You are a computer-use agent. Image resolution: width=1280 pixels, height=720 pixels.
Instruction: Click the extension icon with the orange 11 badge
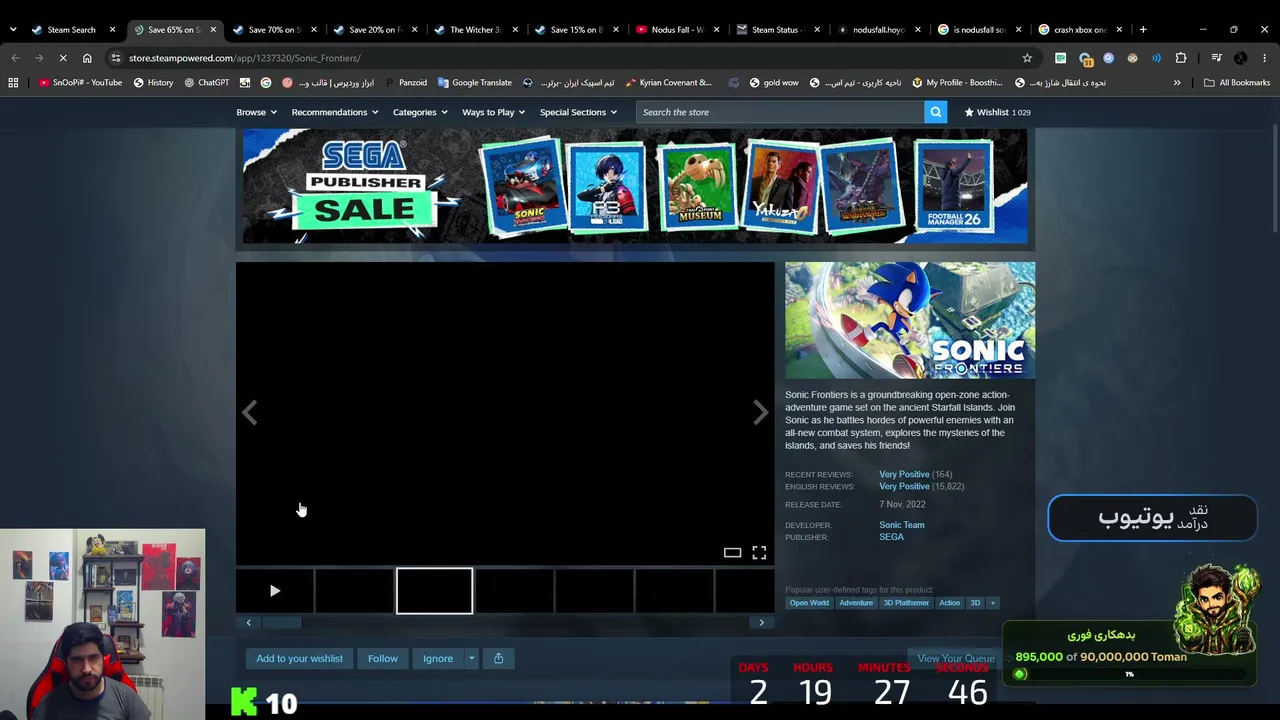click(1085, 59)
